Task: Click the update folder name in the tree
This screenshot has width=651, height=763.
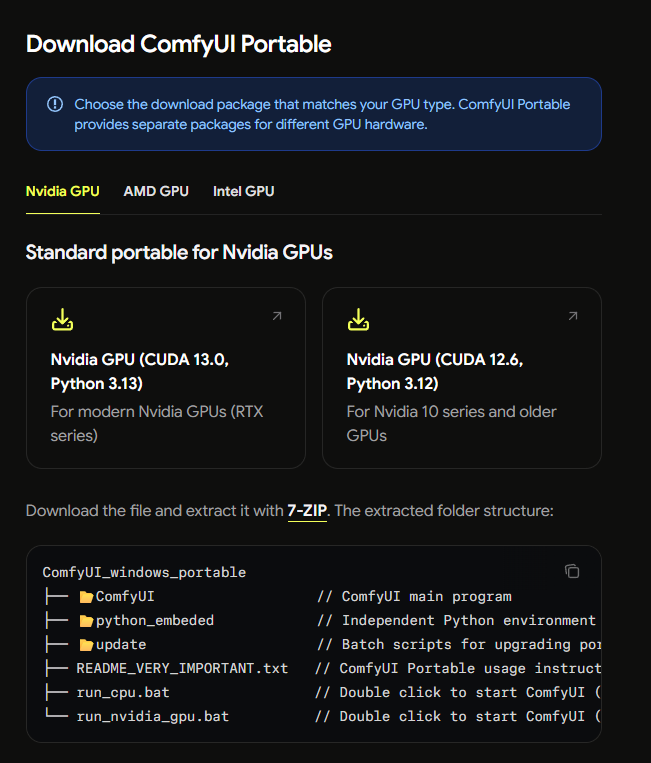Action: [121, 645]
